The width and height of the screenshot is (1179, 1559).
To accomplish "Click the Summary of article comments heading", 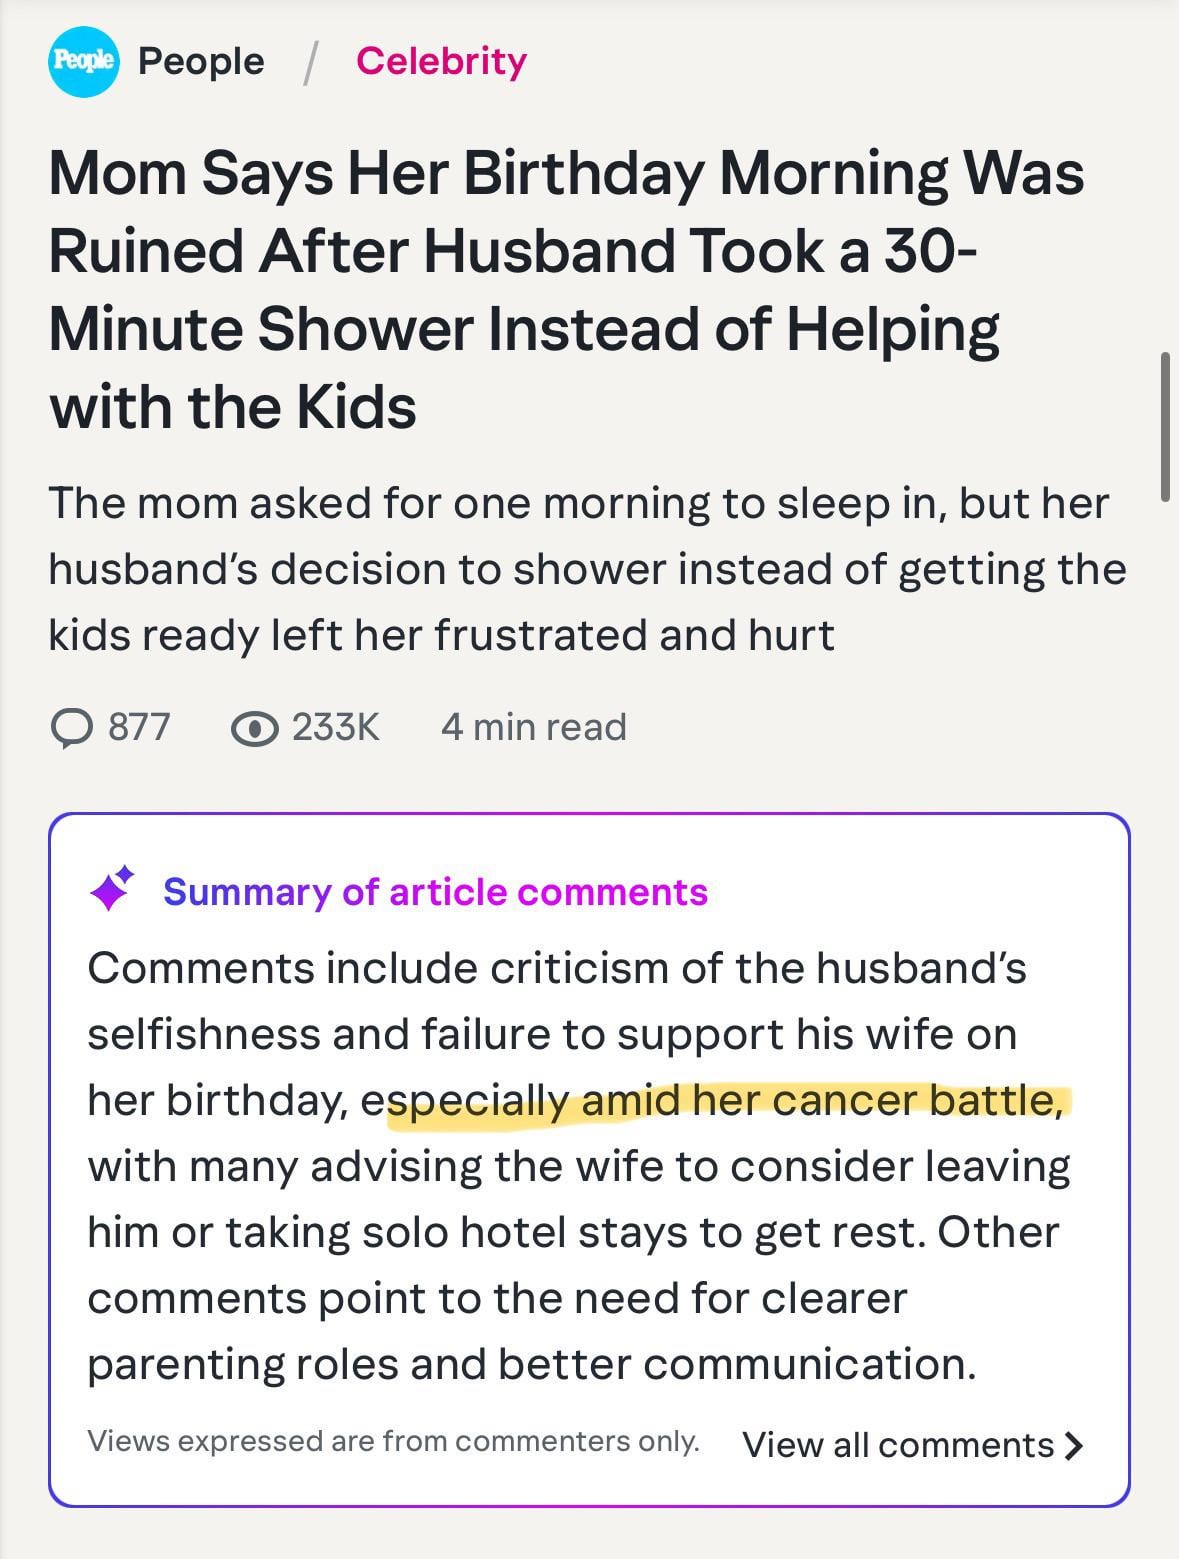I will click(435, 891).
